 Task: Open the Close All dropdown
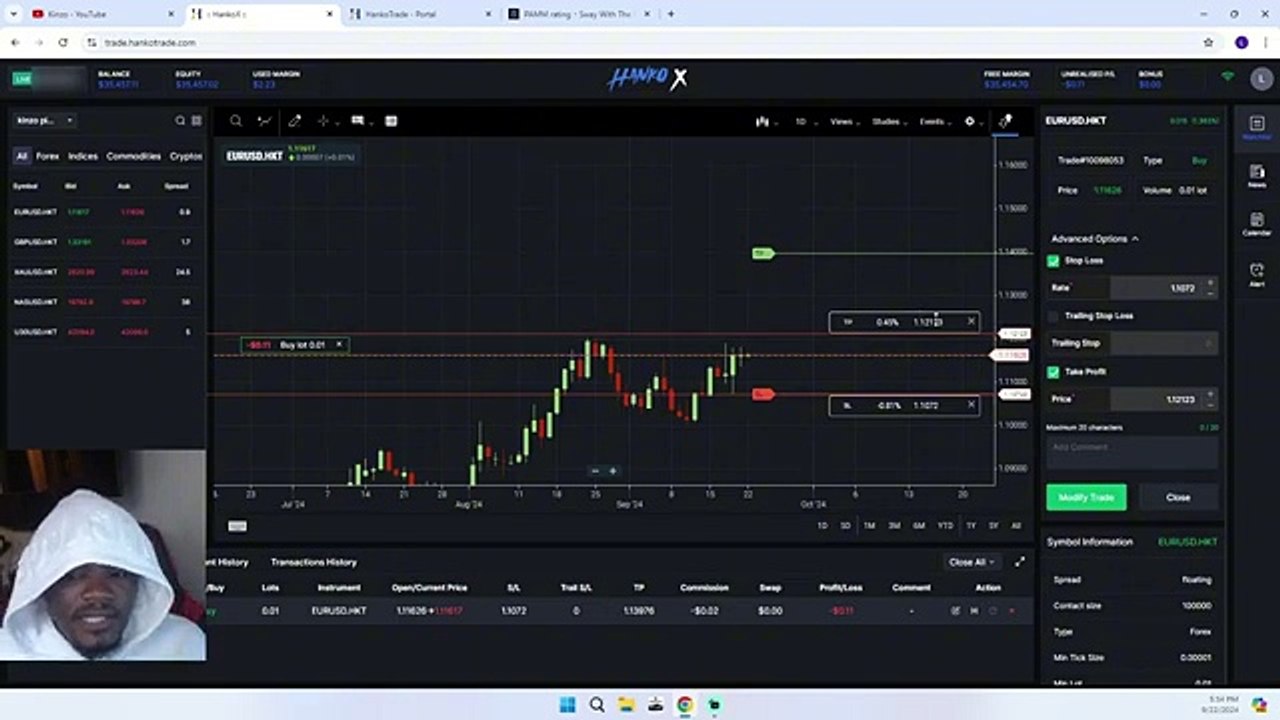click(x=970, y=562)
